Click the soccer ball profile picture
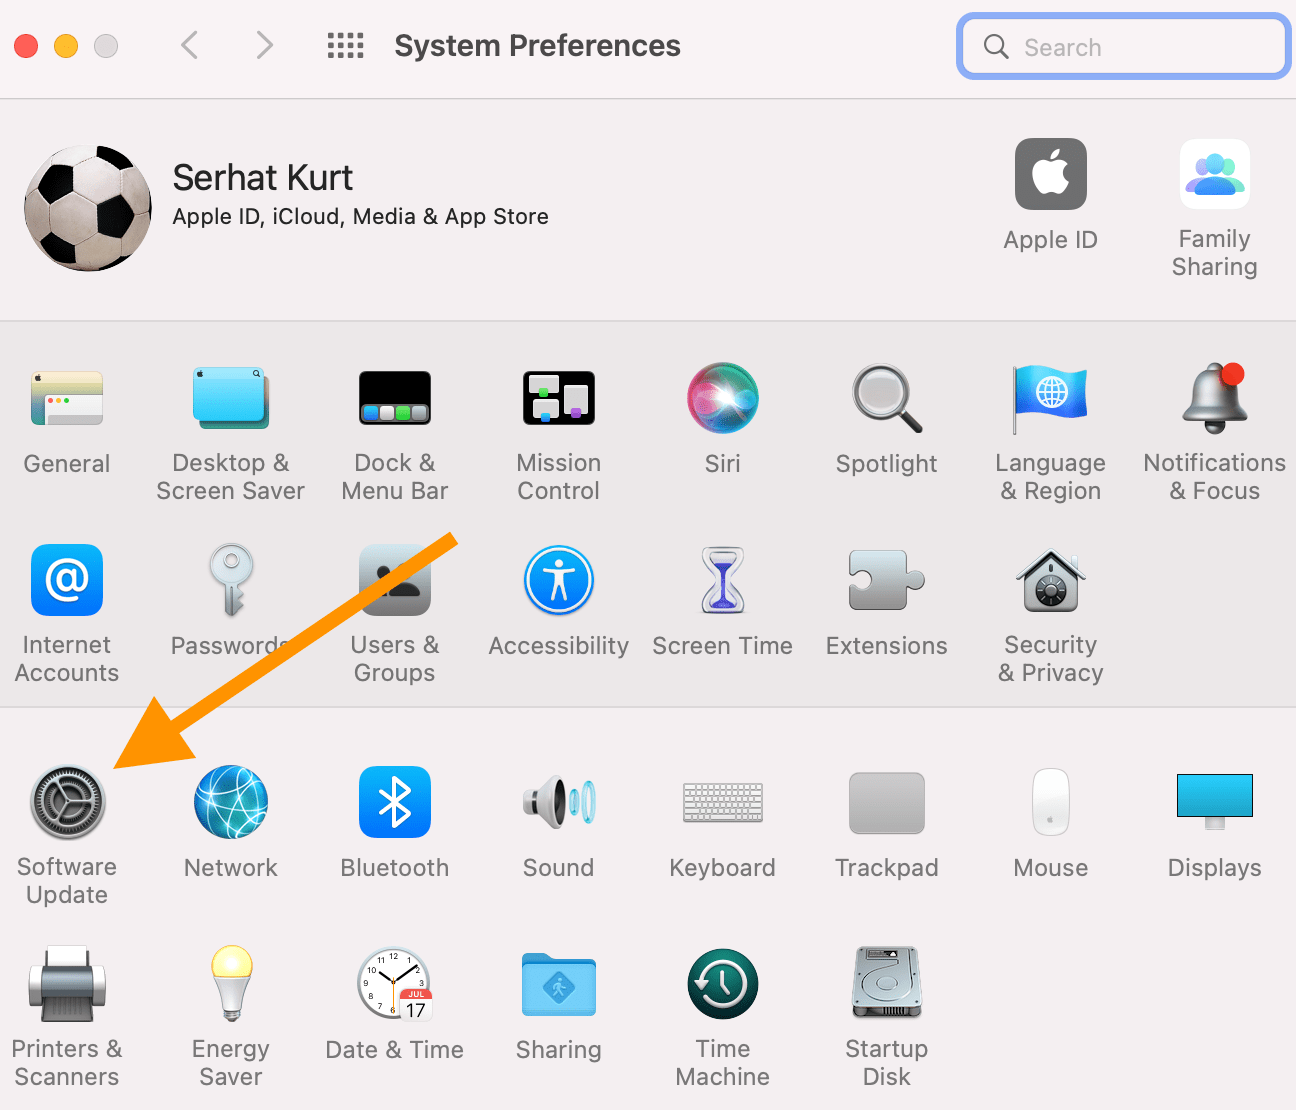 [x=88, y=208]
